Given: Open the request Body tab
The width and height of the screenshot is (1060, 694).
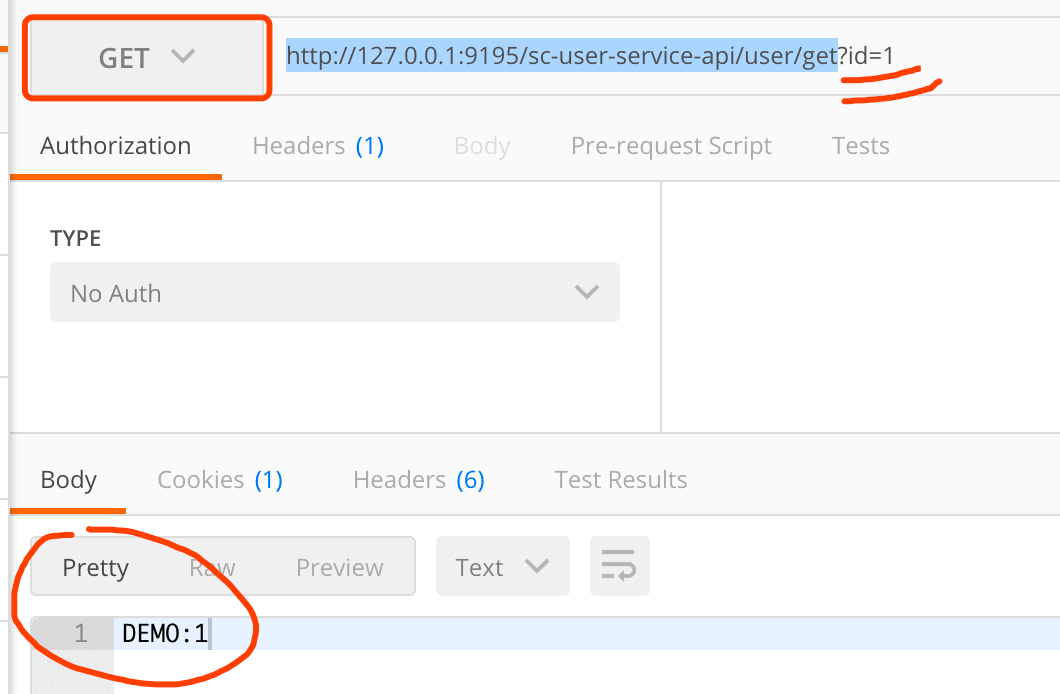Looking at the screenshot, I should click(482, 146).
